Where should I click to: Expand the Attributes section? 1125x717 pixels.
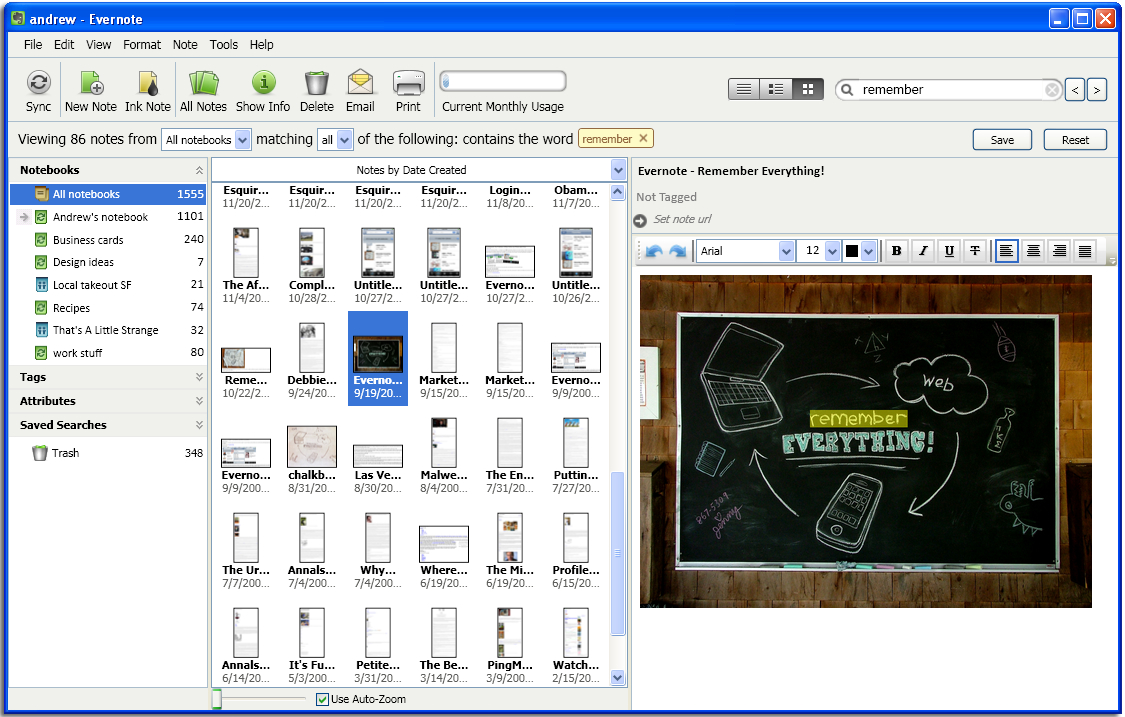(x=199, y=400)
